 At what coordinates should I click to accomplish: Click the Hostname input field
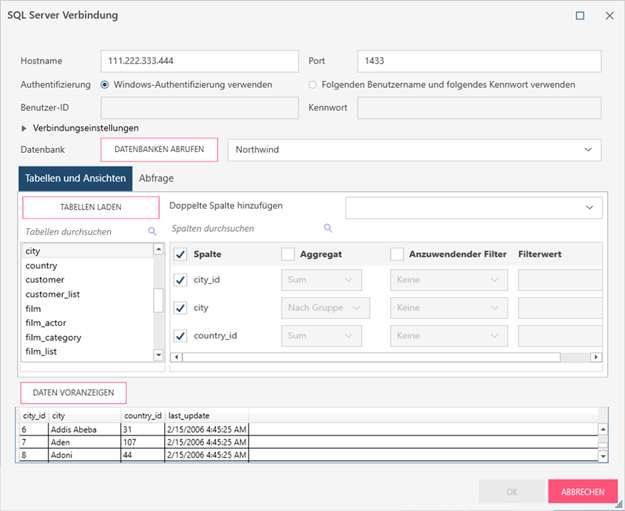[x=200, y=62]
